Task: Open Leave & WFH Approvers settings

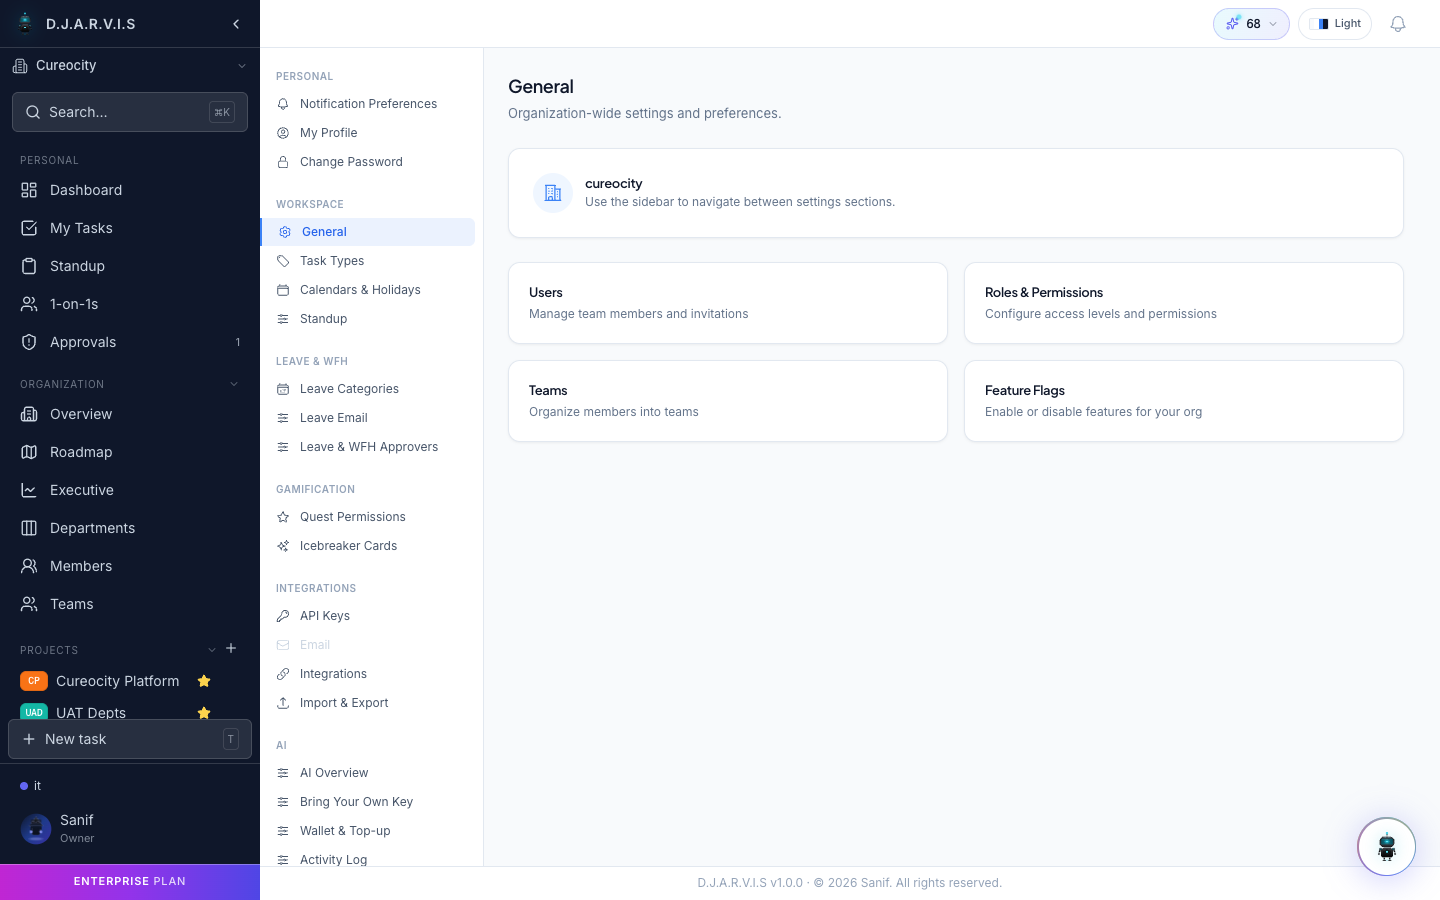Action: click(x=368, y=447)
